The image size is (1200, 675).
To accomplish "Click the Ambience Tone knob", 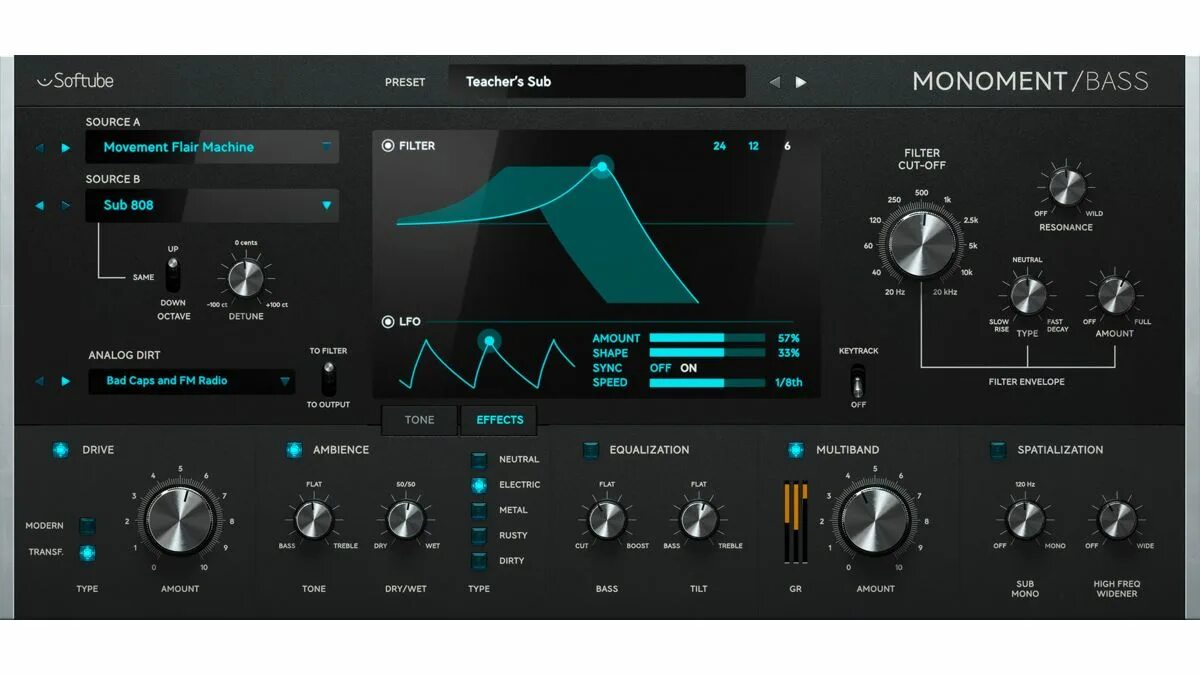I will coord(313,519).
